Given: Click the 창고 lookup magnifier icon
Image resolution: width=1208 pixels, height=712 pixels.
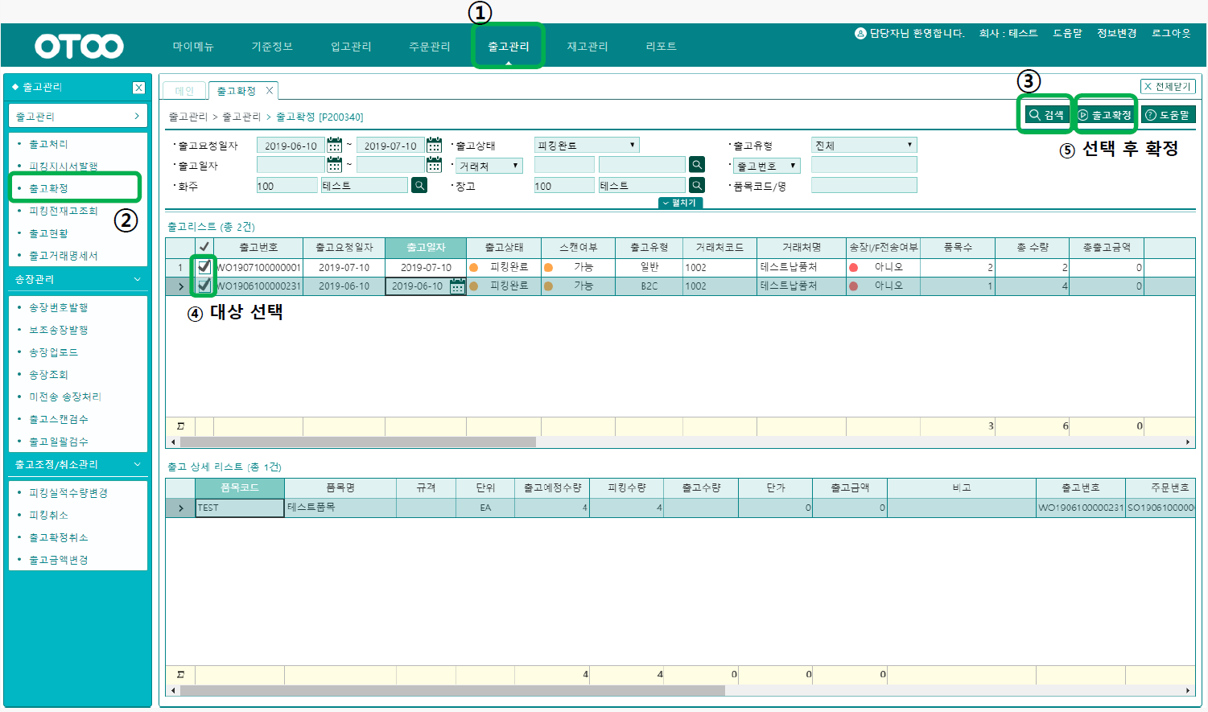Looking at the screenshot, I should point(697,185).
